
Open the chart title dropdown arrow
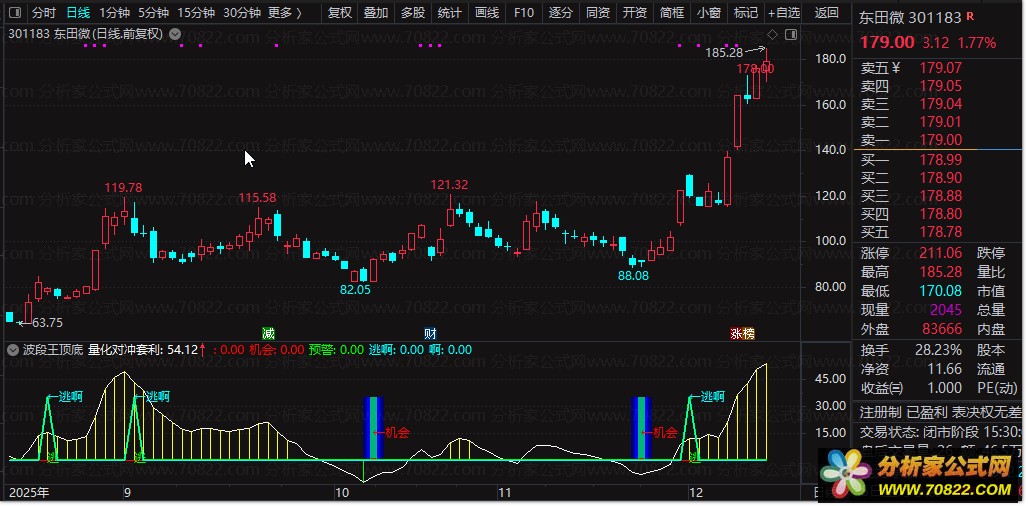[176, 34]
